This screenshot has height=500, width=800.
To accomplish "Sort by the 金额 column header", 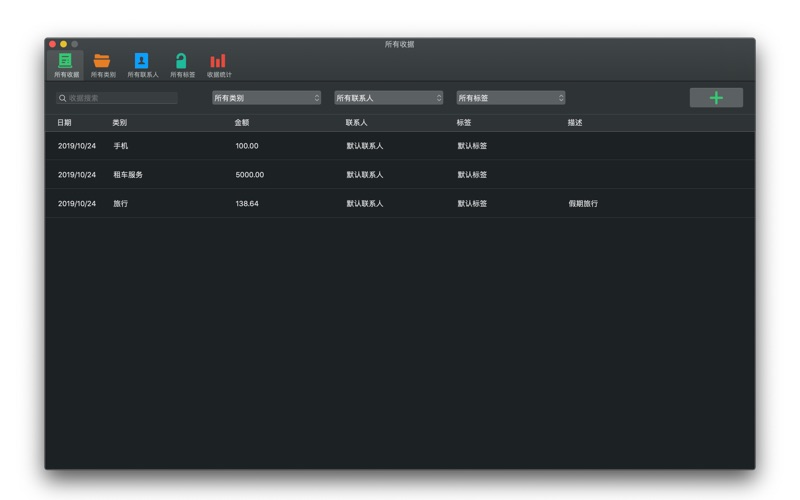I will coord(242,123).
